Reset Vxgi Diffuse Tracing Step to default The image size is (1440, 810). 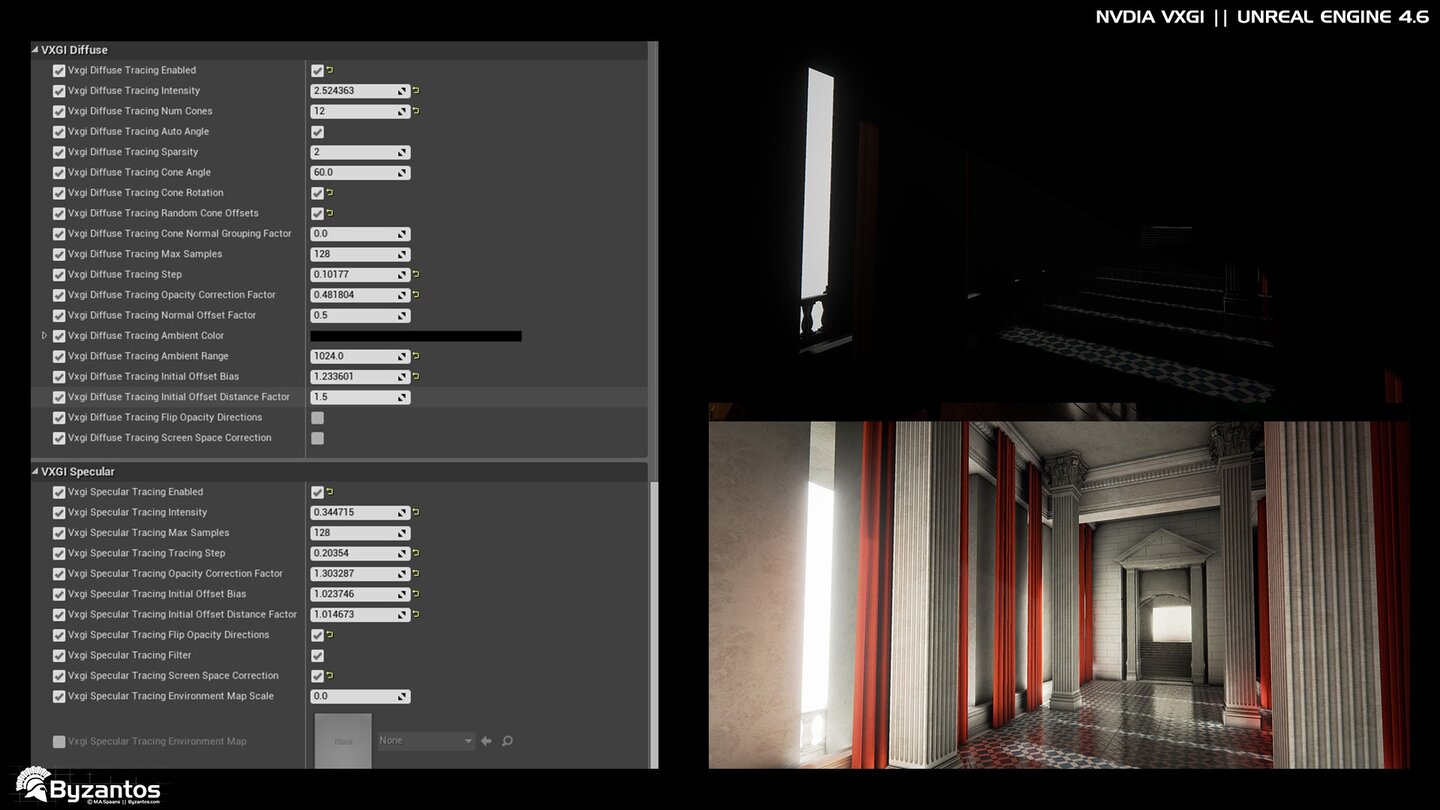416,274
